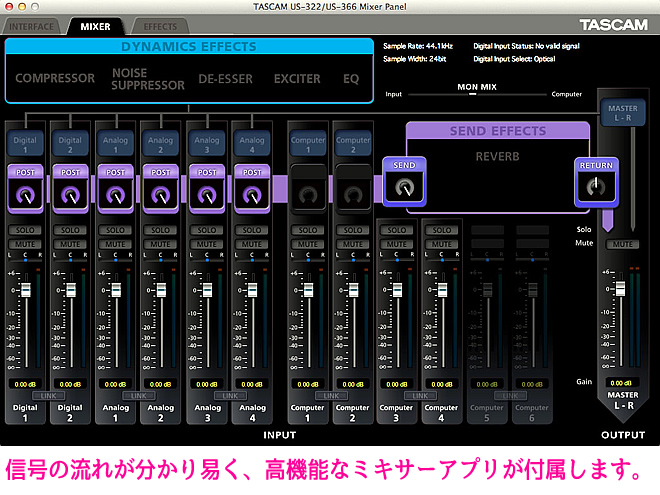The width and height of the screenshot is (660, 495).
Task: Solo the Computer 1 channel
Action: (x=308, y=230)
